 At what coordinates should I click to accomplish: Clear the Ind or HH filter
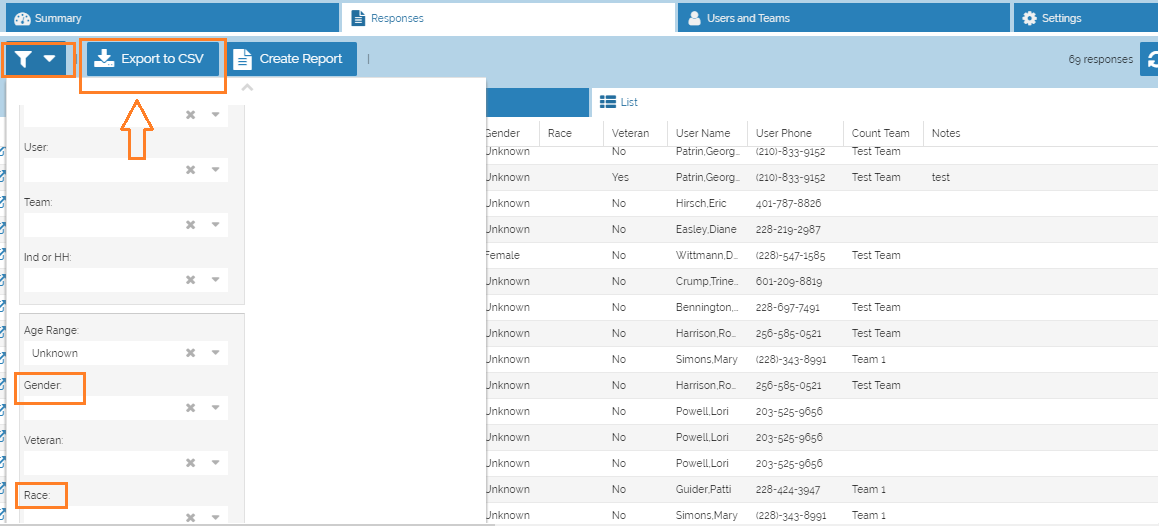(x=190, y=280)
